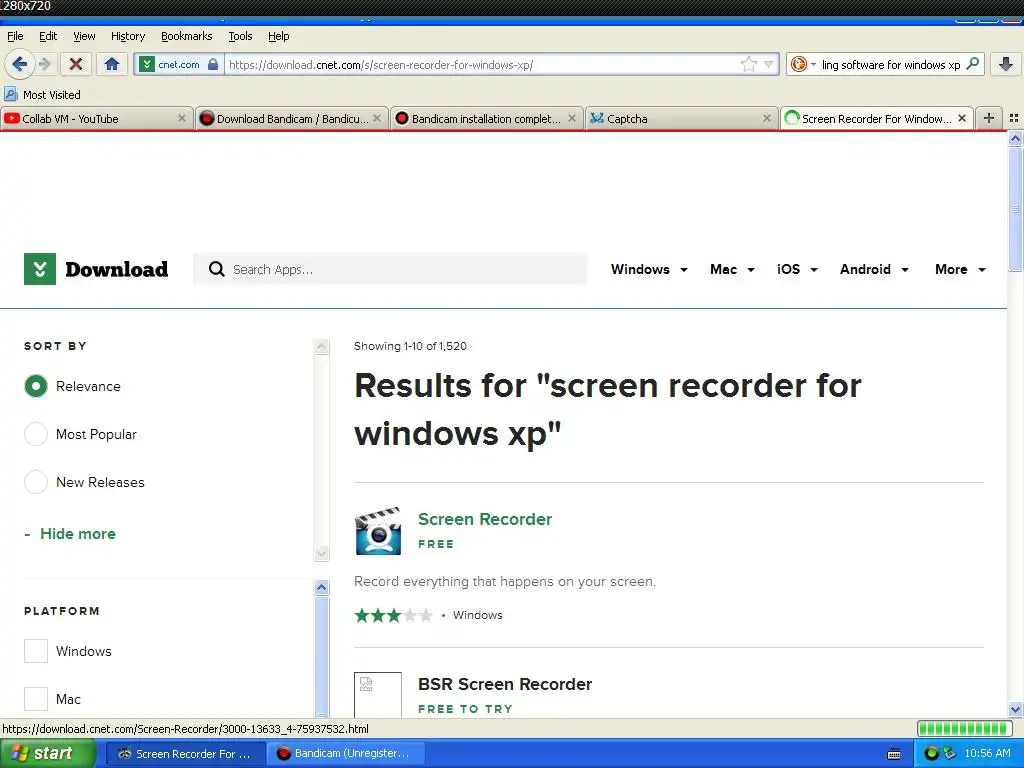Check the Windows platform checkbox

36,651
